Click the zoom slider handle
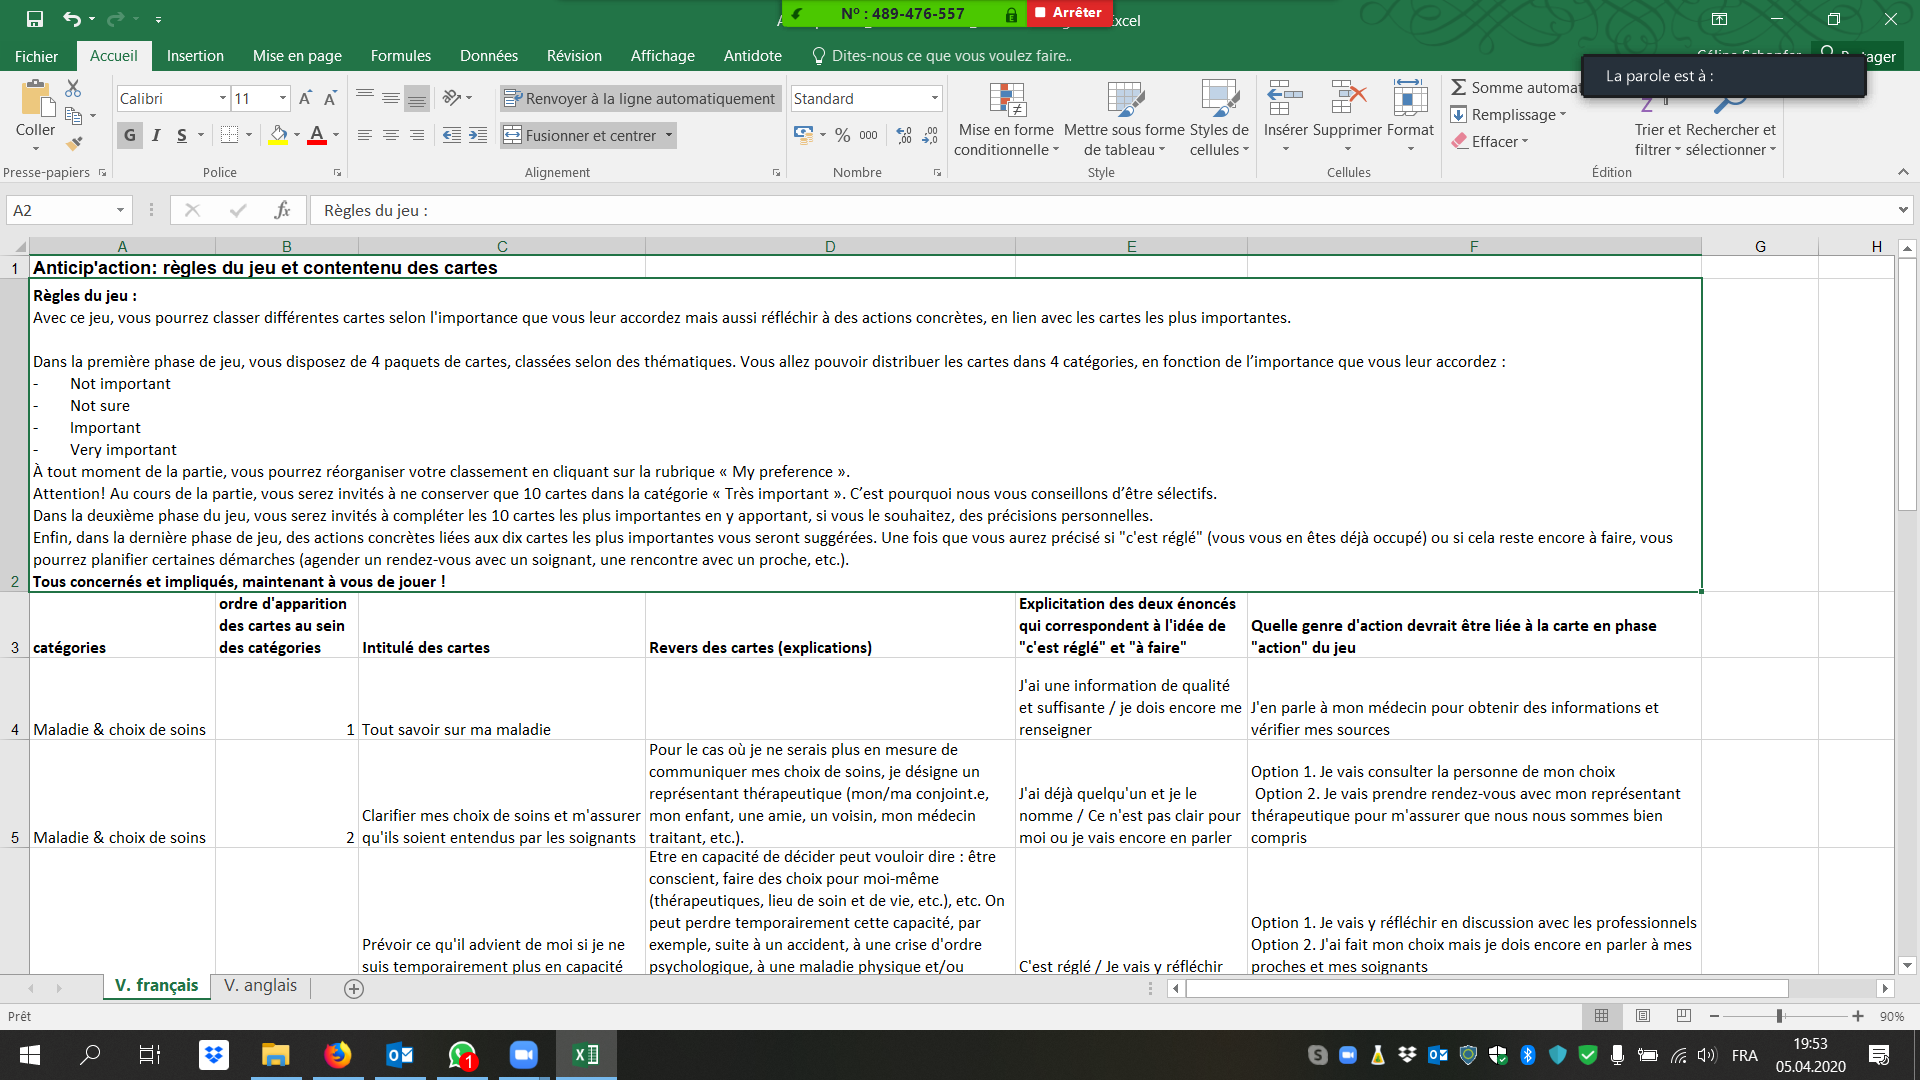Viewport: 1920px width, 1080px height. point(1779,1016)
